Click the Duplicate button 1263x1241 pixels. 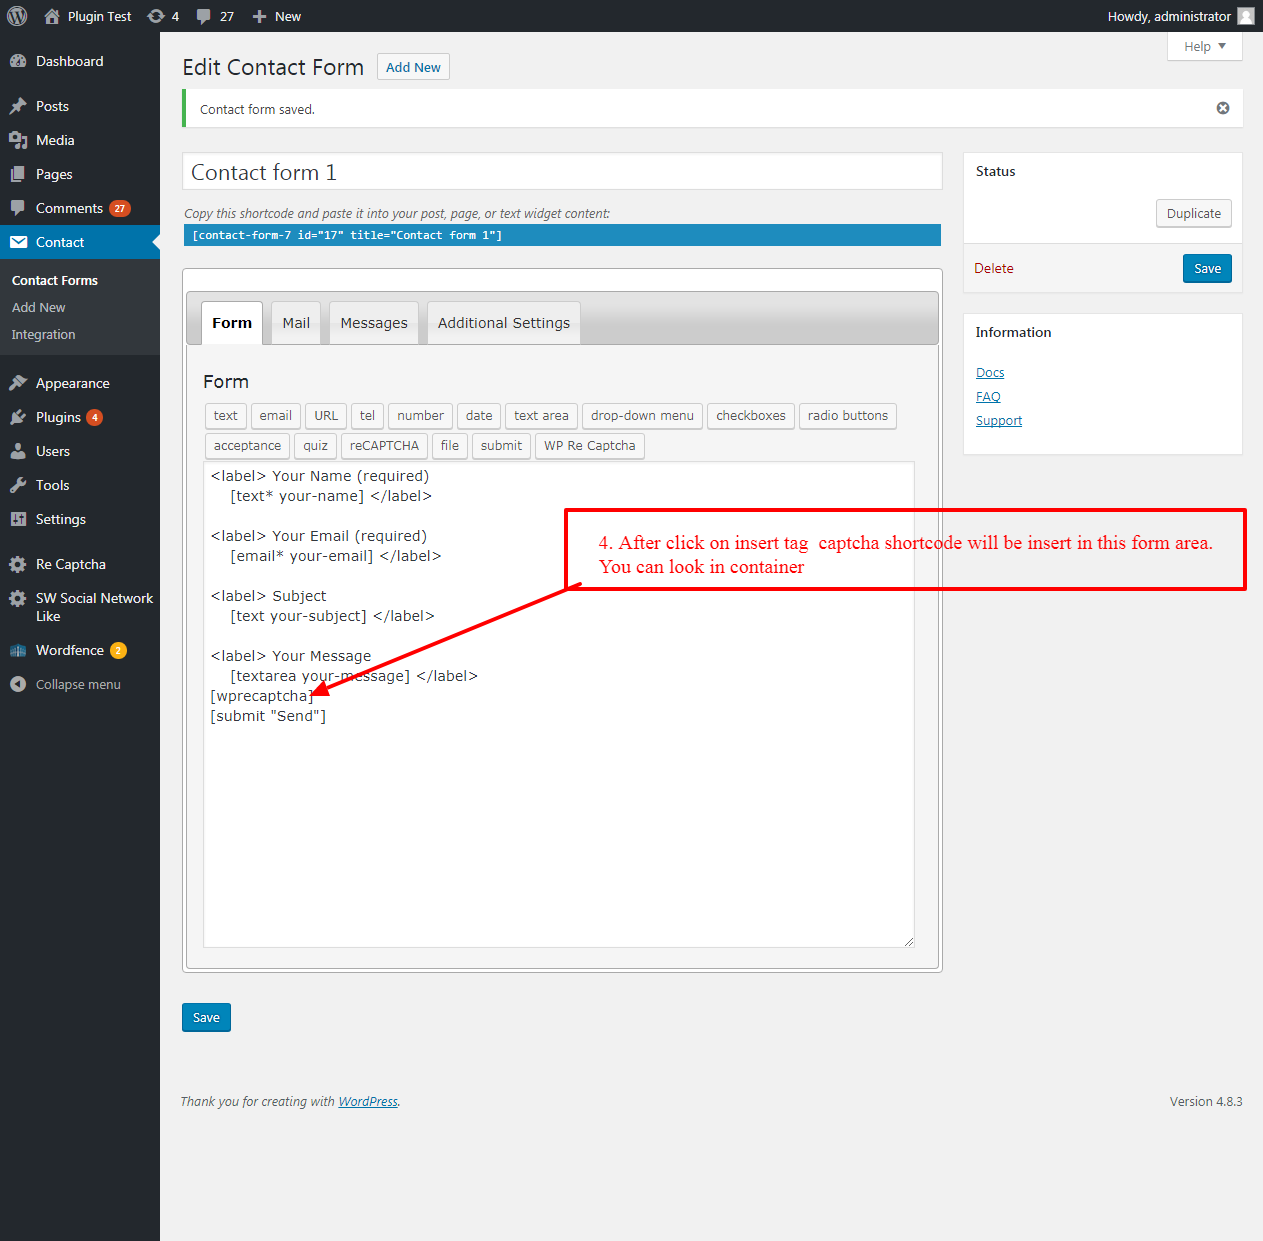(x=1194, y=213)
